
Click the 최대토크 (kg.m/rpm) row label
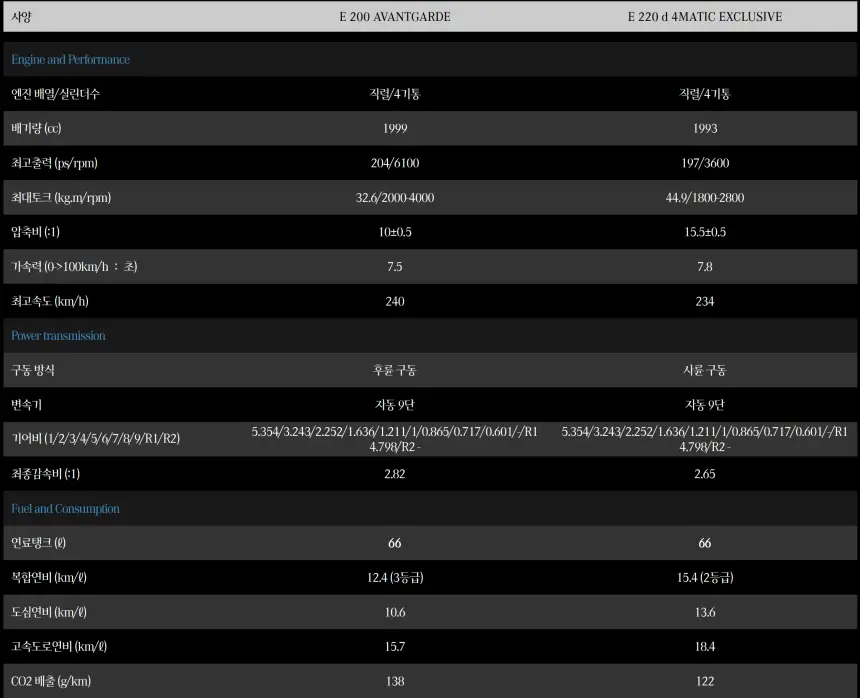click(61, 197)
